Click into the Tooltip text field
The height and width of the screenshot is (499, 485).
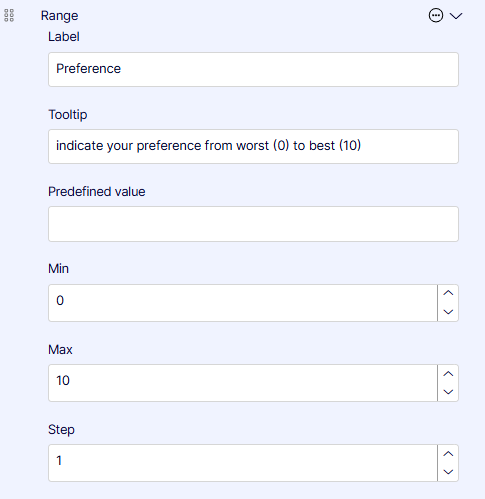click(253, 146)
